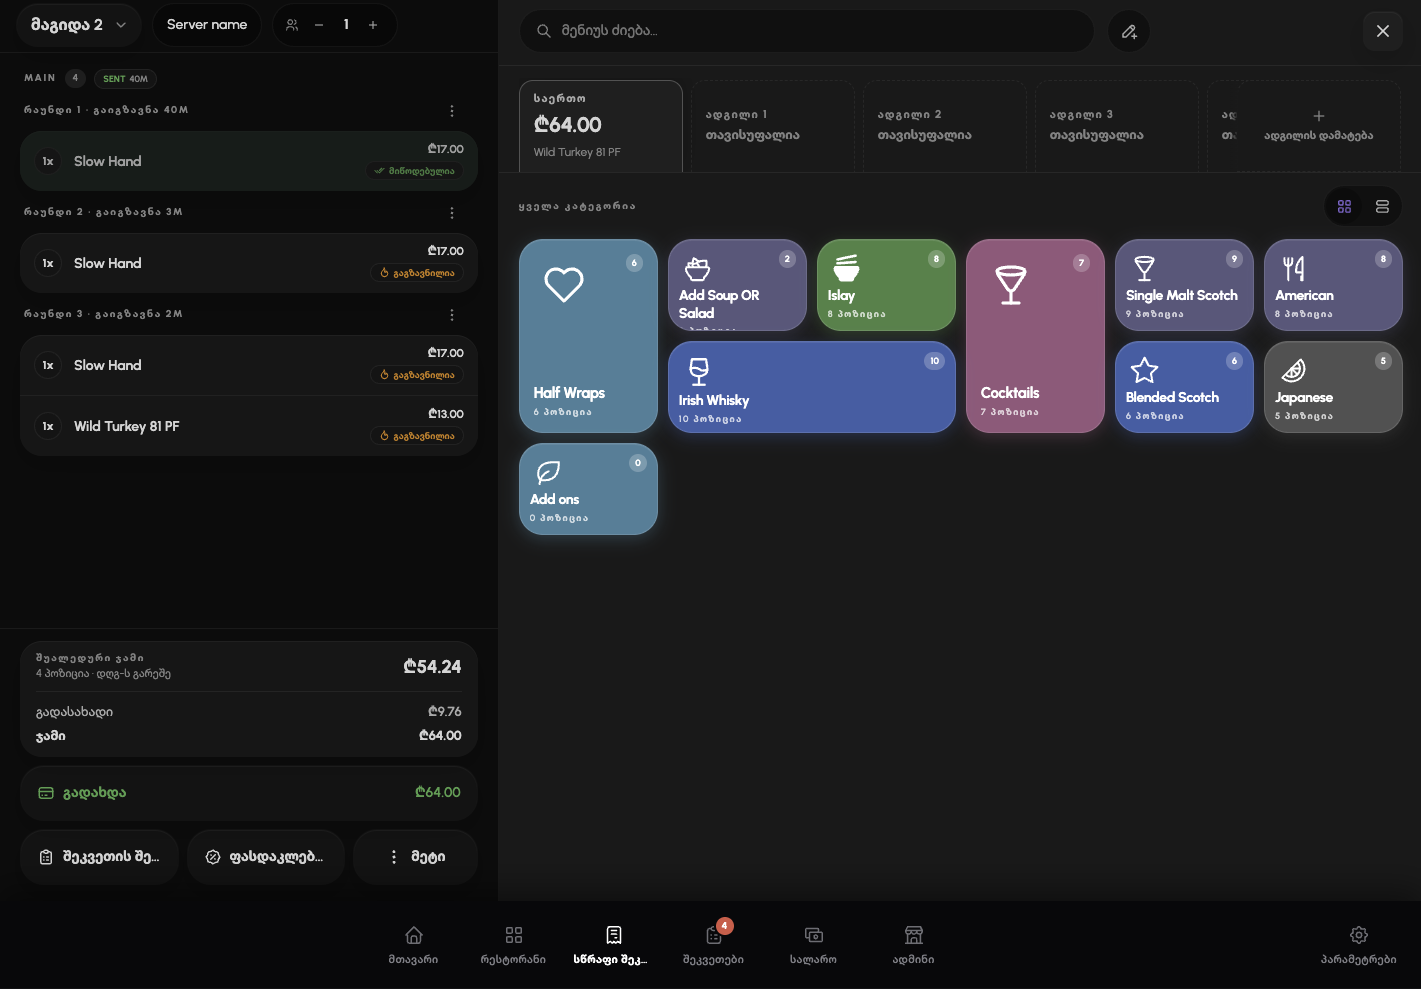Open the Irish Whisky category tile
The width and height of the screenshot is (1421, 989).
[x=812, y=387]
